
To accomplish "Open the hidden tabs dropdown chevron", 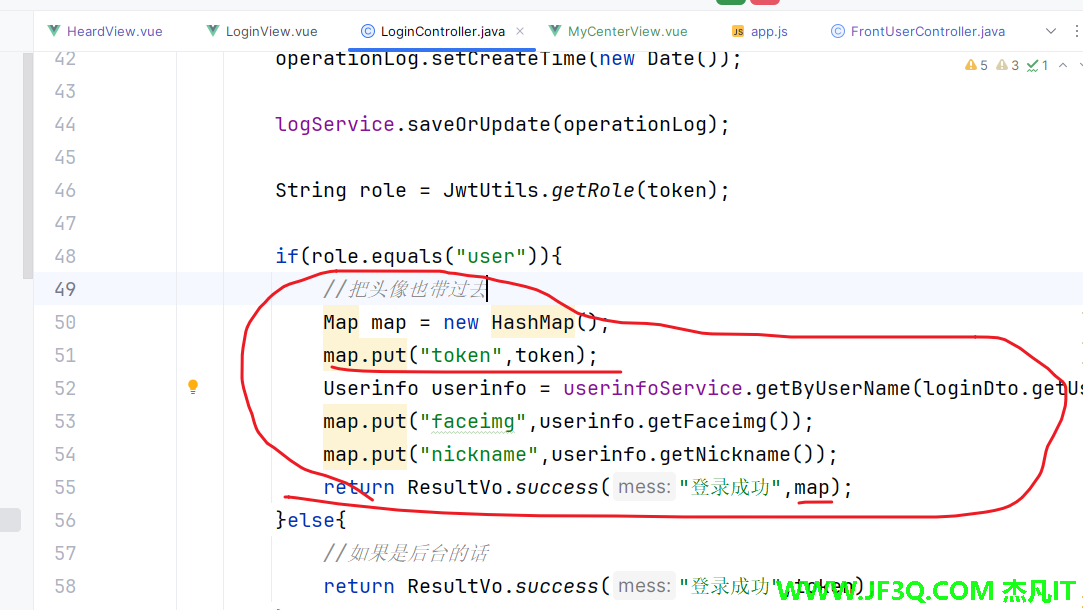I will point(1049,32).
